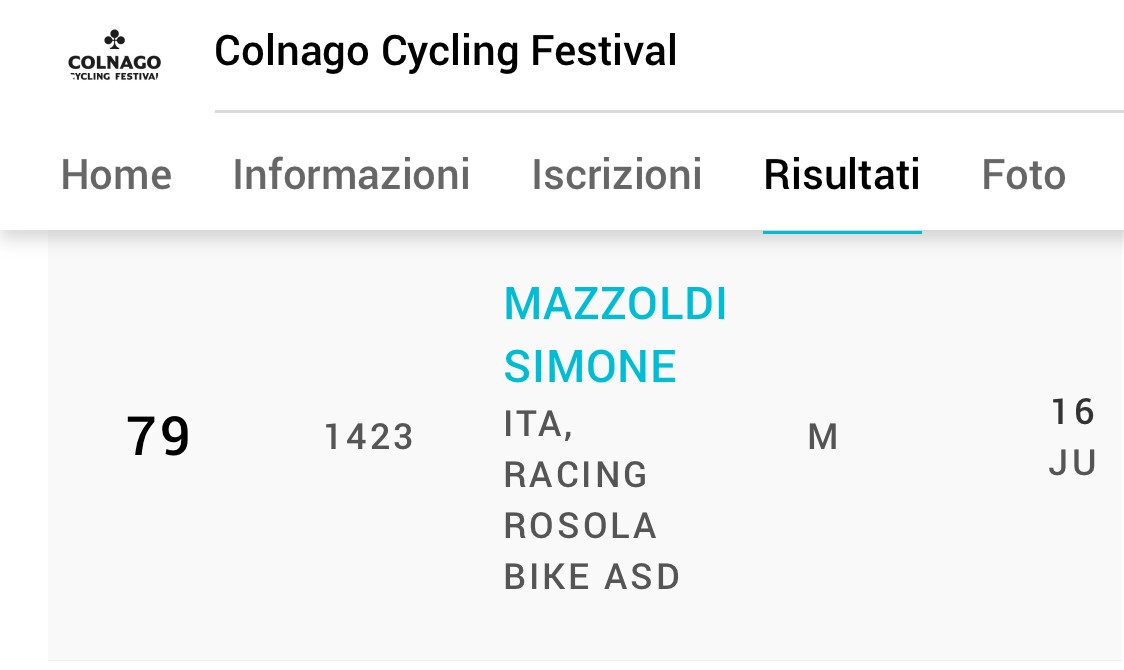Click the rank number 79

coord(158,436)
